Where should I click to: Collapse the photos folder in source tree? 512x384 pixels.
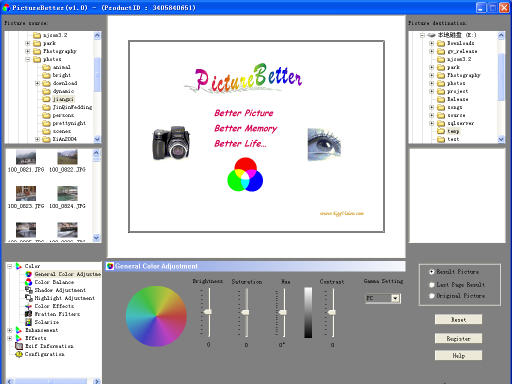point(28,59)
